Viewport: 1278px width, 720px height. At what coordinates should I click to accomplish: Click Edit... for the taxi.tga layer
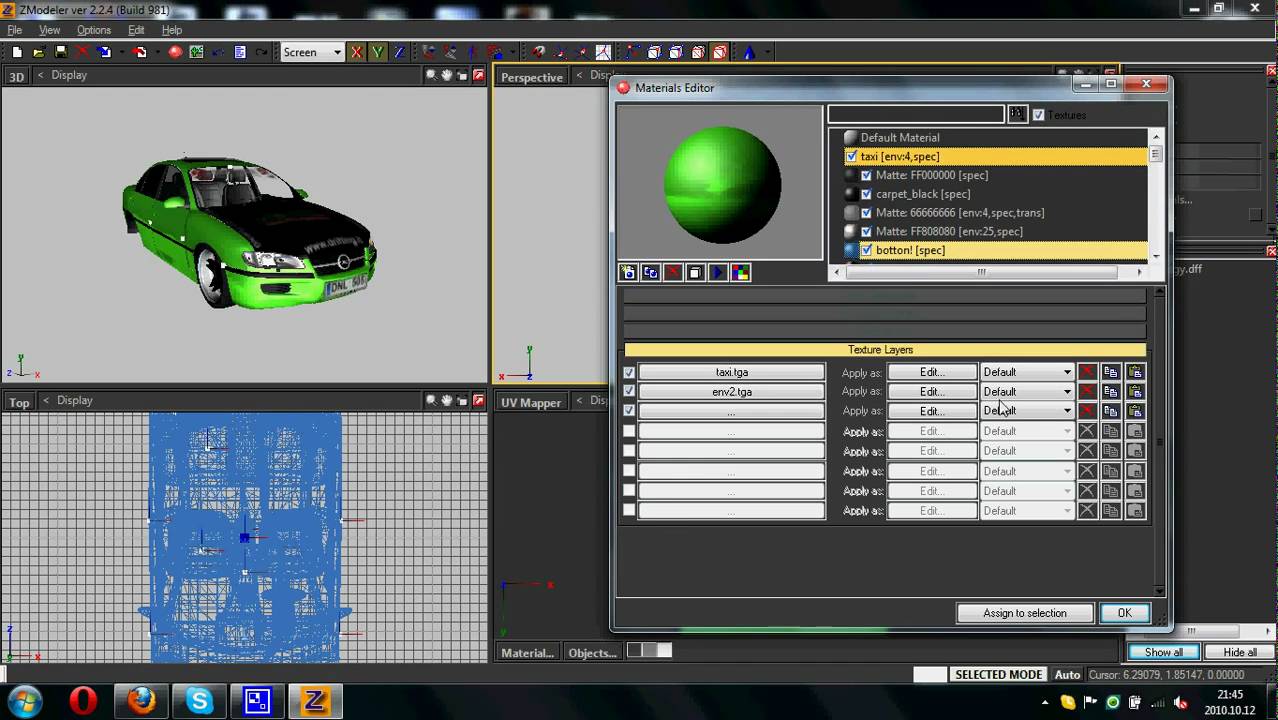point(932,372)
